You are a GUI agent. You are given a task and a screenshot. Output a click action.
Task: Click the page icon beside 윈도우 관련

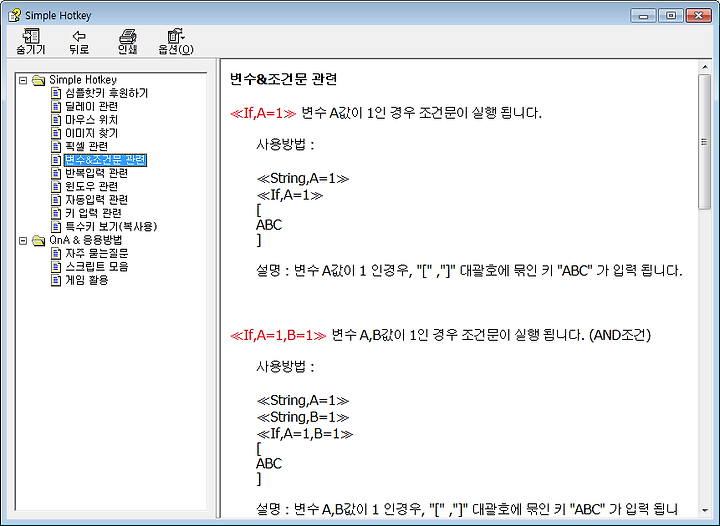click(56, 187)
